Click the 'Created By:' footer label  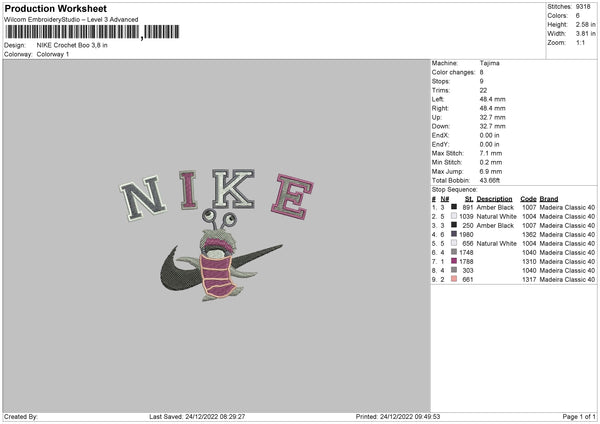(x=21, y=417)
